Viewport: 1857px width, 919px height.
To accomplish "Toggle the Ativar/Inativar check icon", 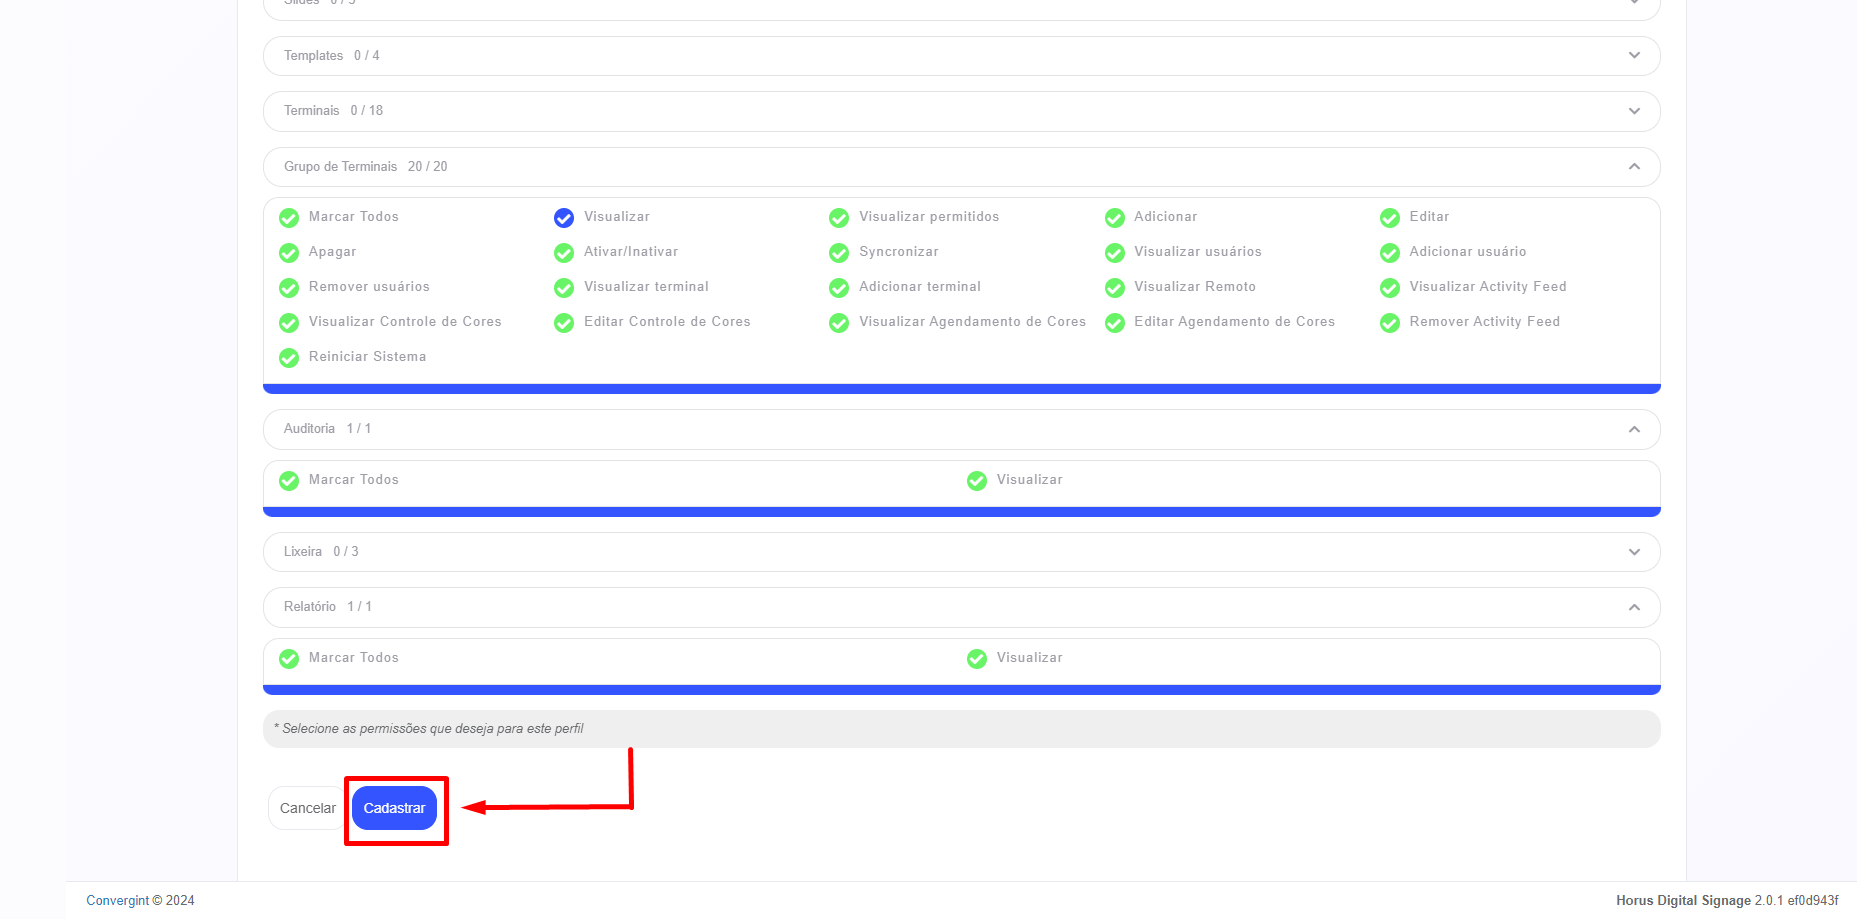I will (564, 253).
